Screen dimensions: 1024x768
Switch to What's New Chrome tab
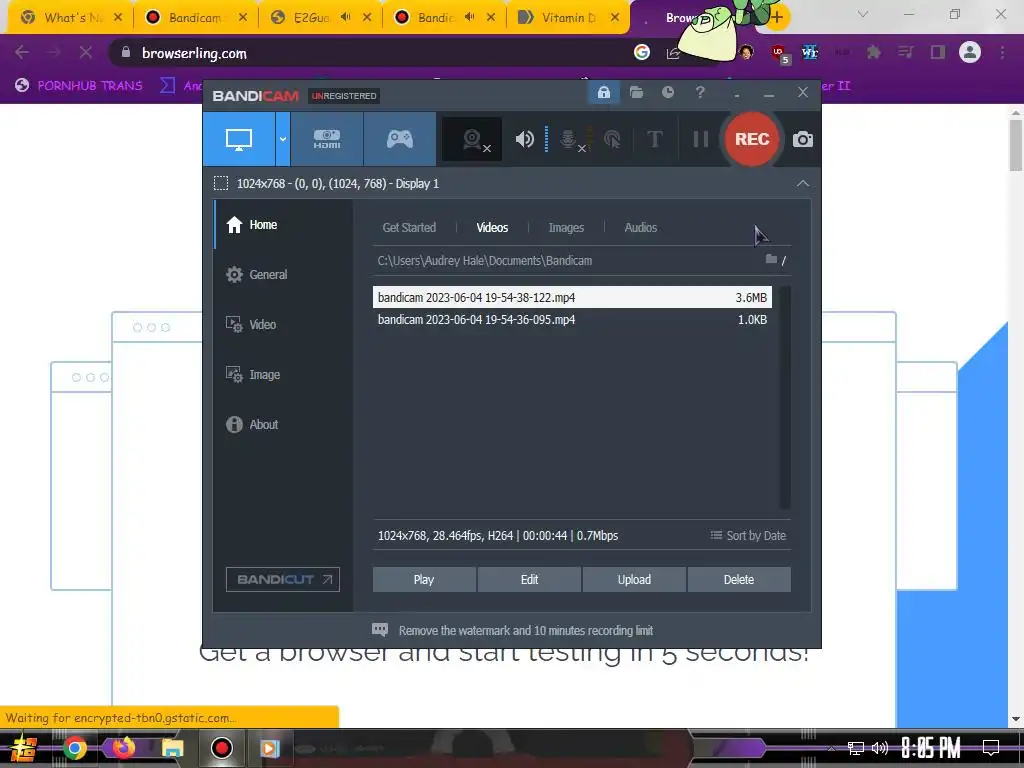[x=71, y=18]
